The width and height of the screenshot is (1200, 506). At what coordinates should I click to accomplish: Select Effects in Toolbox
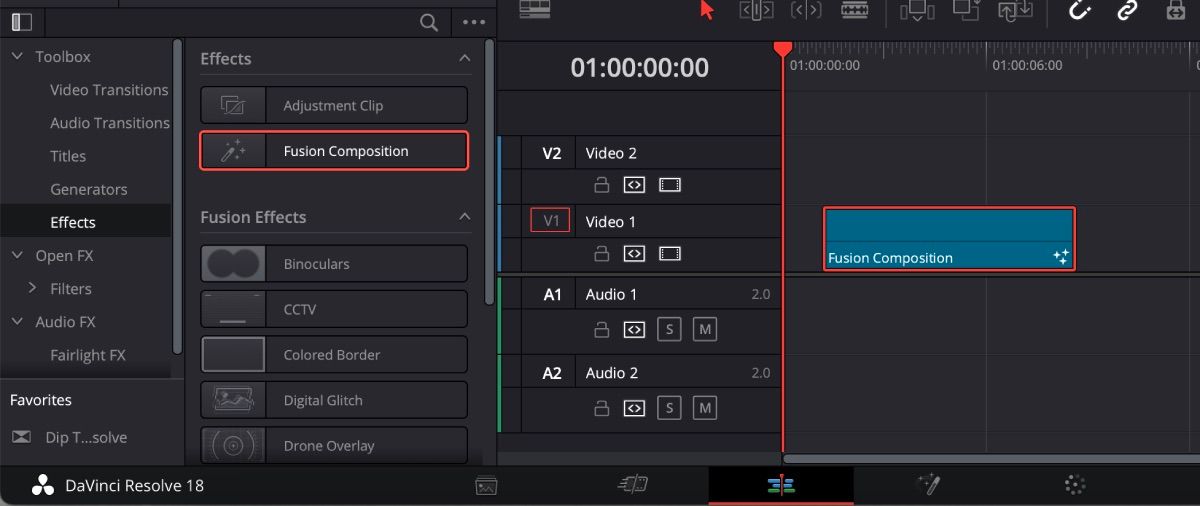pyautogui.click(x=73, y=222)
